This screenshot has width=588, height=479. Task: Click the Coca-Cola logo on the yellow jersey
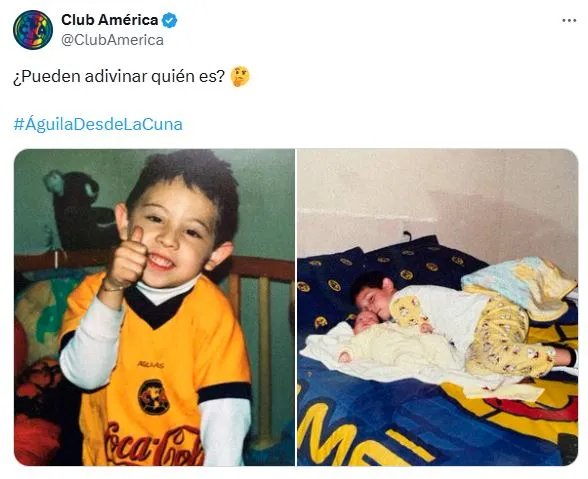click(x=154, y=444)
